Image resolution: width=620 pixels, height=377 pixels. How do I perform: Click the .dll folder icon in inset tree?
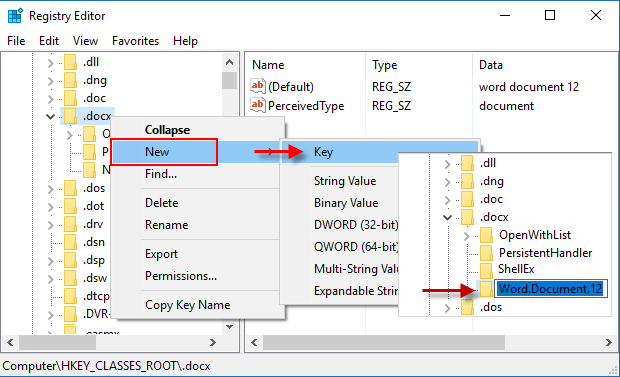[x=467, y=163]
